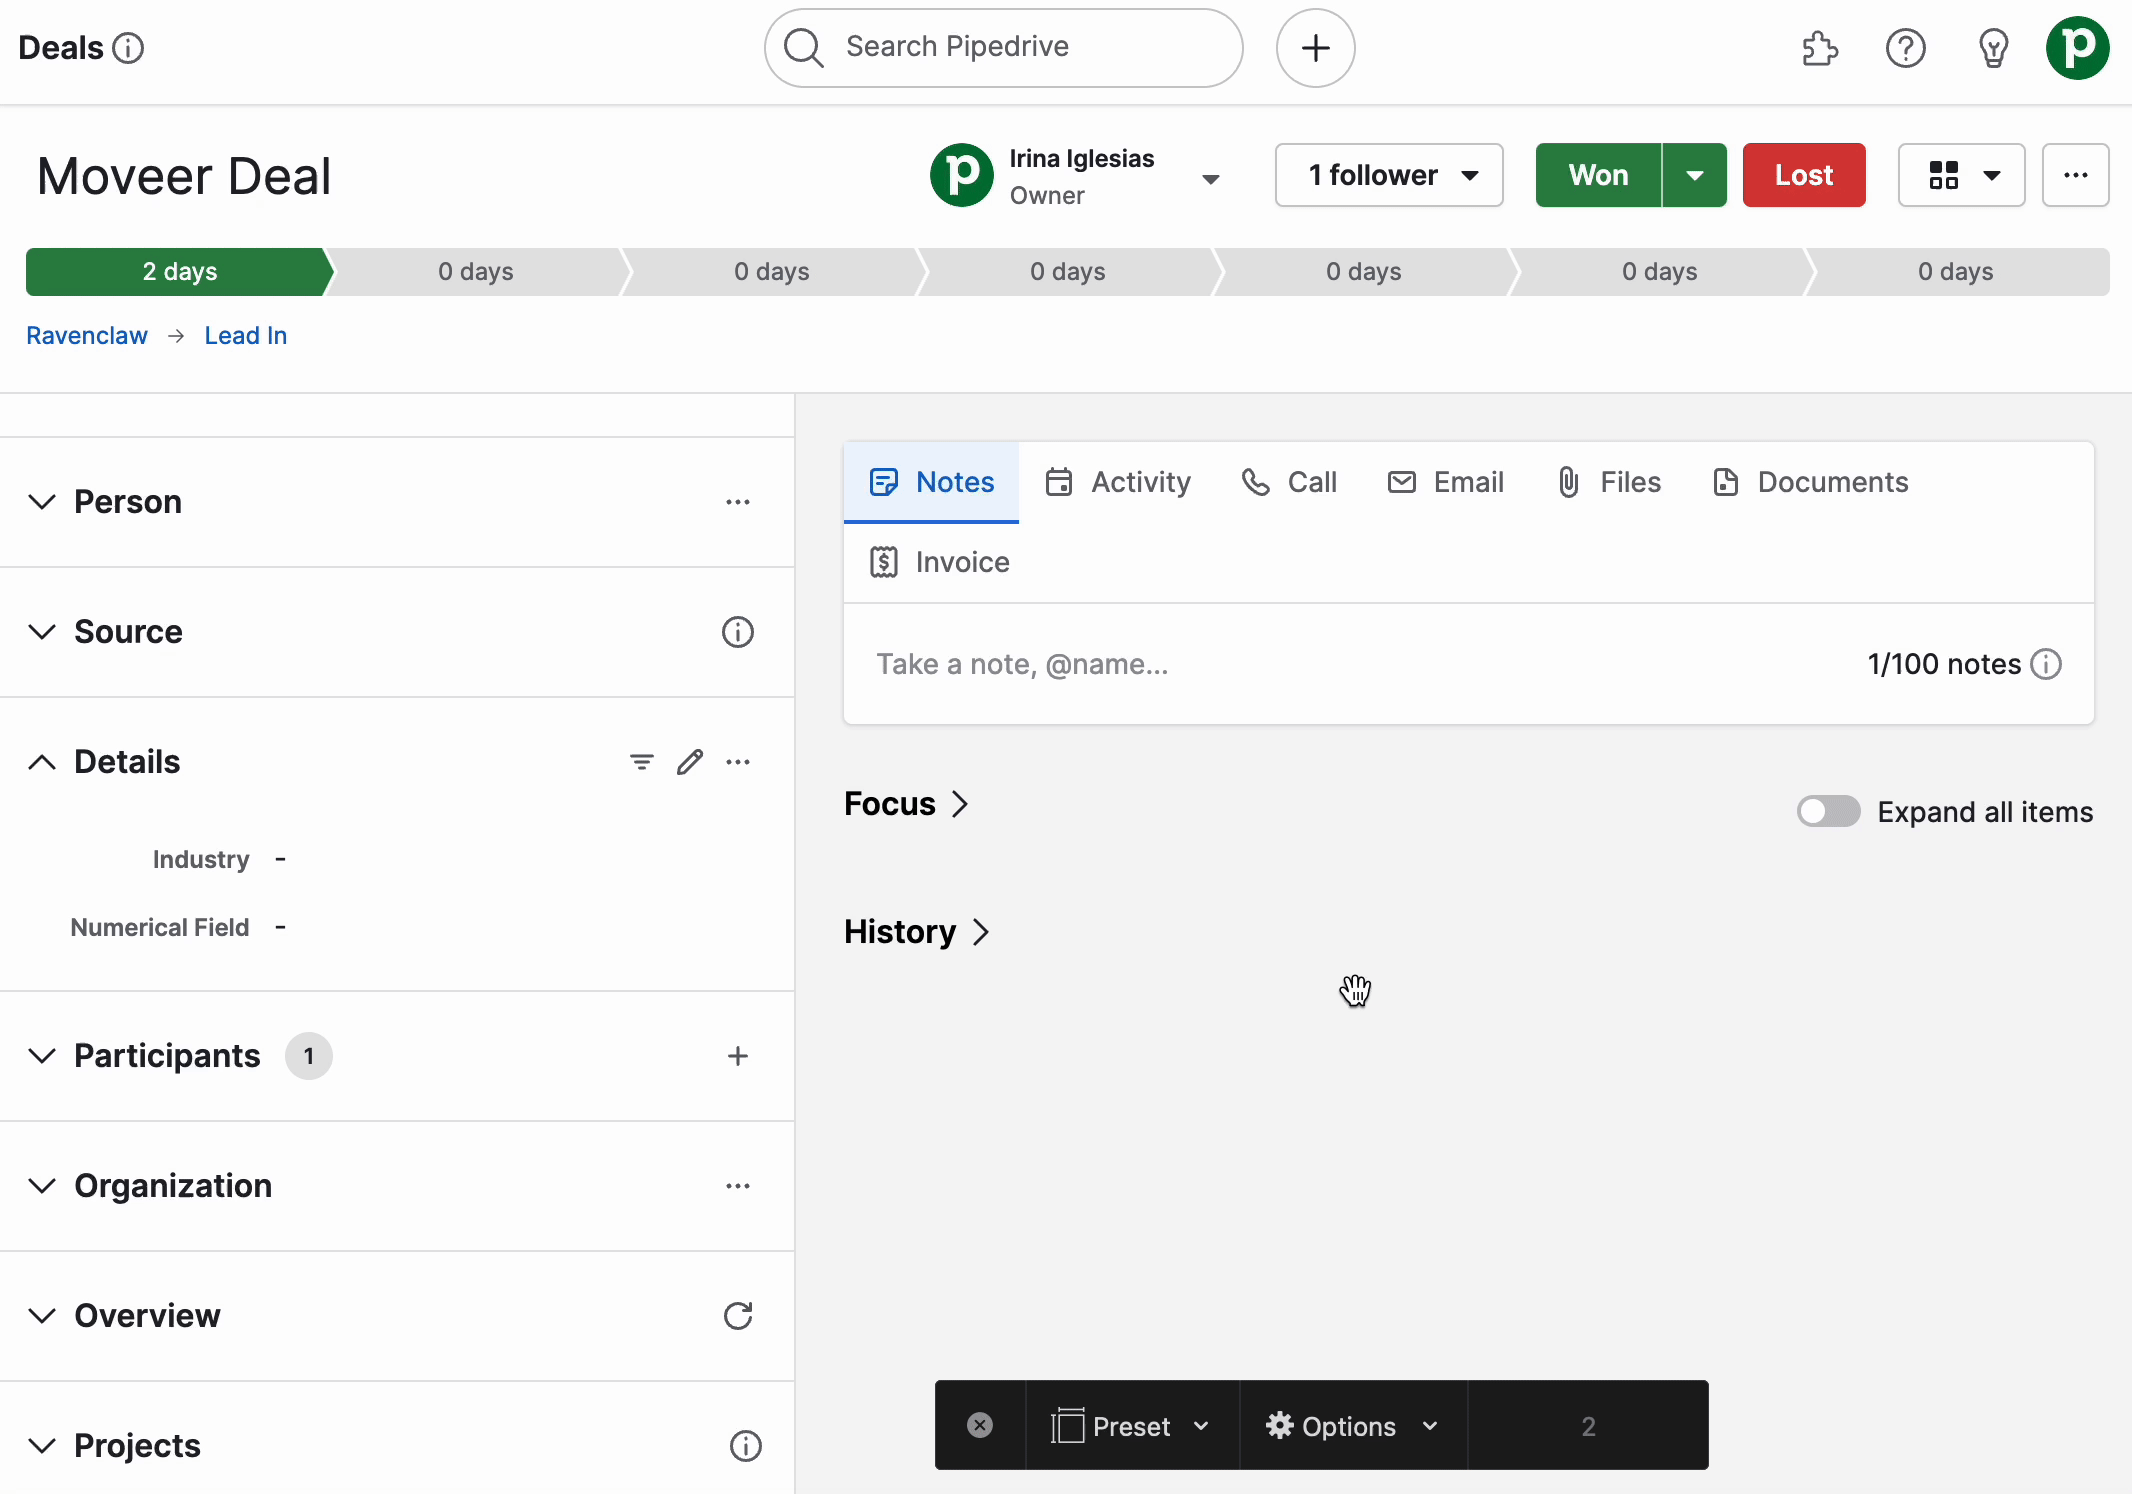Switch to the Documents tab

point(1810,482)
